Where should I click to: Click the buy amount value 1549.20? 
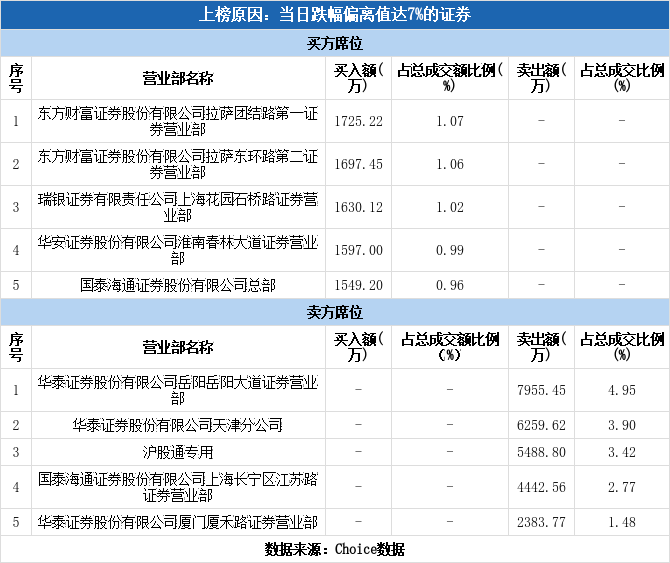tap(359, 285)
